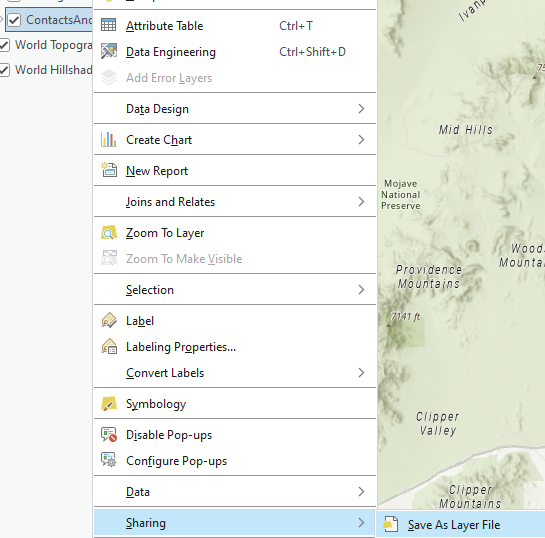Click the Create Chart bar icon
The height and width of the screenshot is (538, 545).
108,140
